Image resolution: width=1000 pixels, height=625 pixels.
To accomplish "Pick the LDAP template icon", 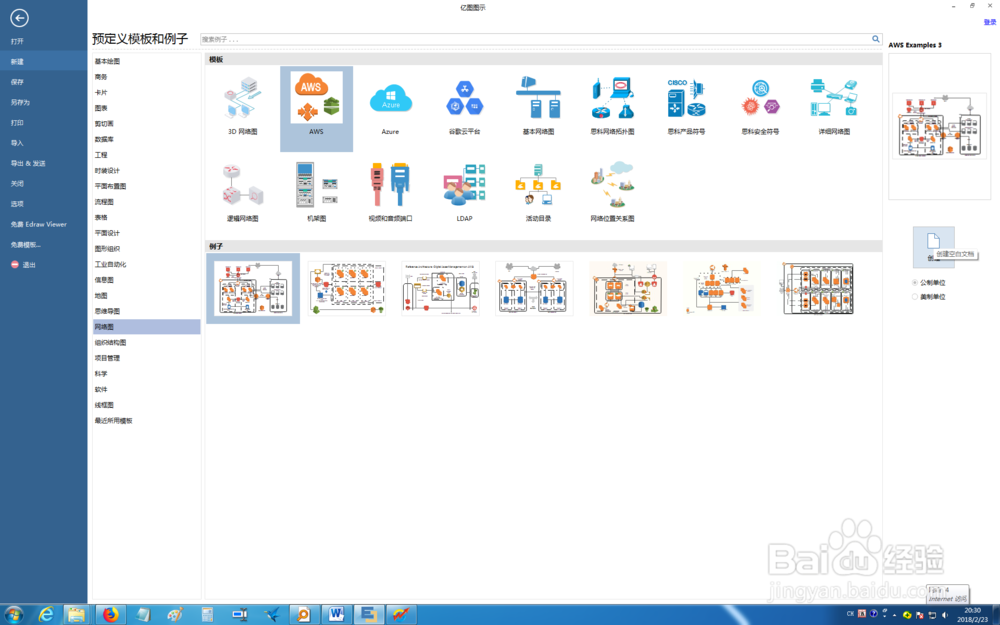I will pos(464,185).
